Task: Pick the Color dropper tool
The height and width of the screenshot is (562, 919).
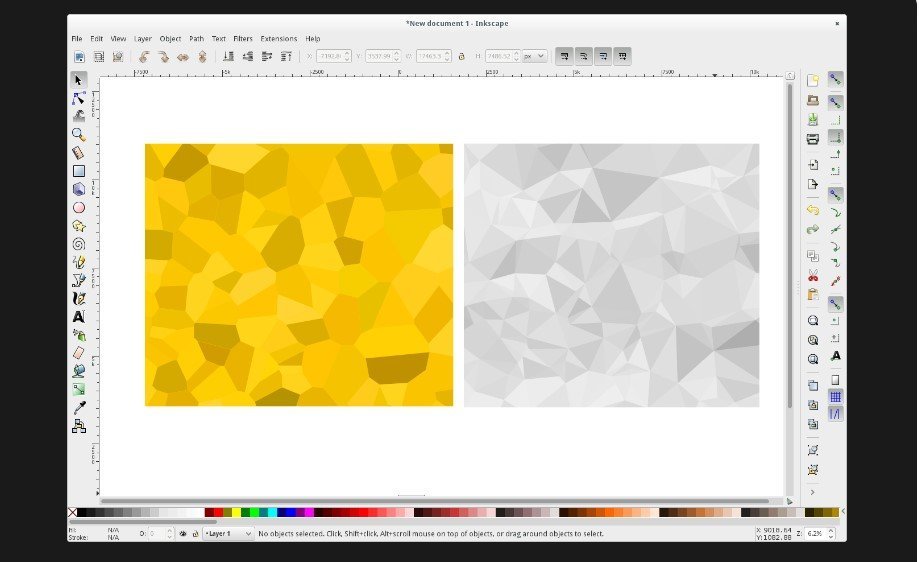Action: point(78,408)
